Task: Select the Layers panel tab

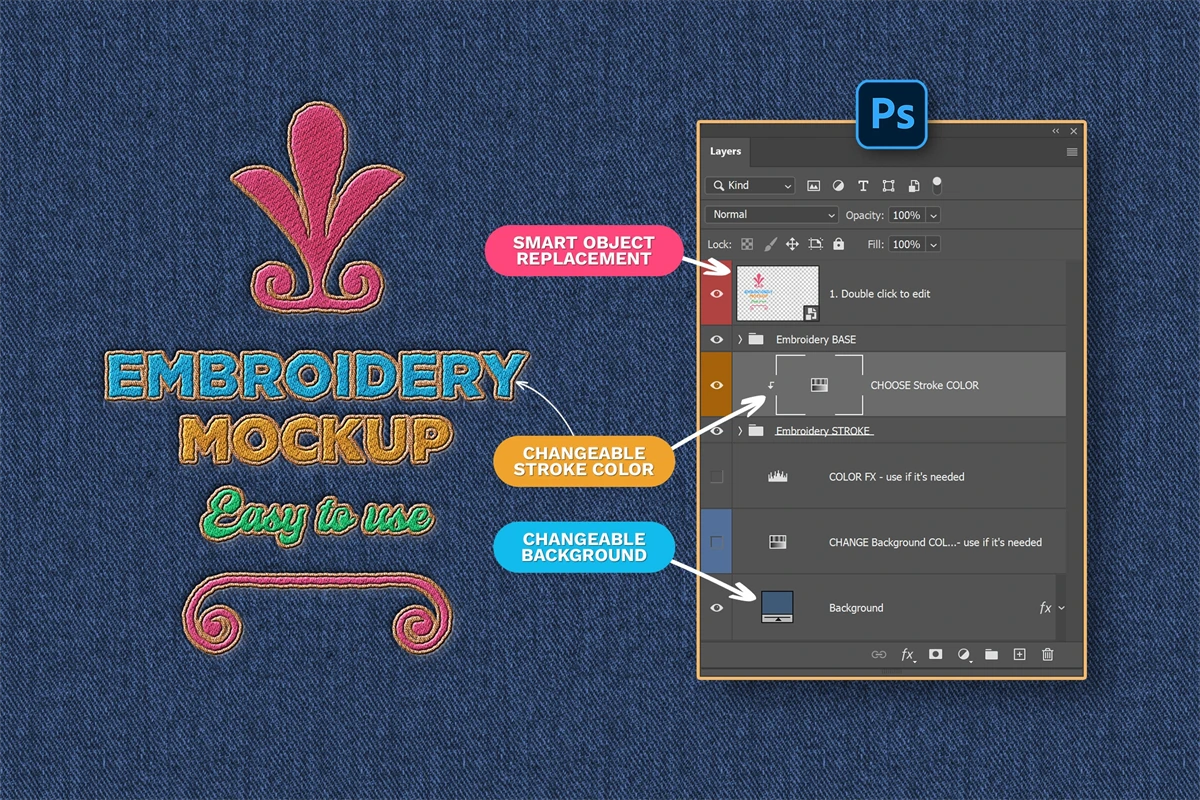Action: tap(726, 152)
